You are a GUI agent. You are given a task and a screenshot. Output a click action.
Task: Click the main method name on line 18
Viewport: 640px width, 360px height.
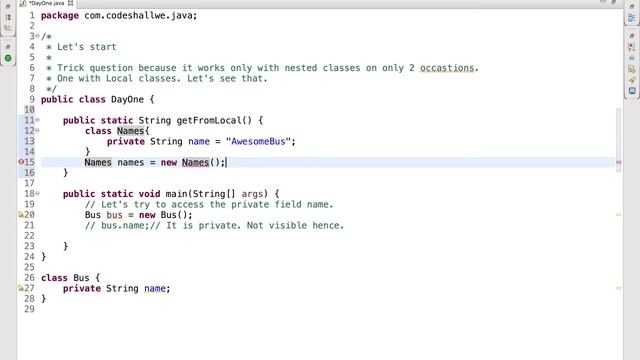click(x=176, y=194)
